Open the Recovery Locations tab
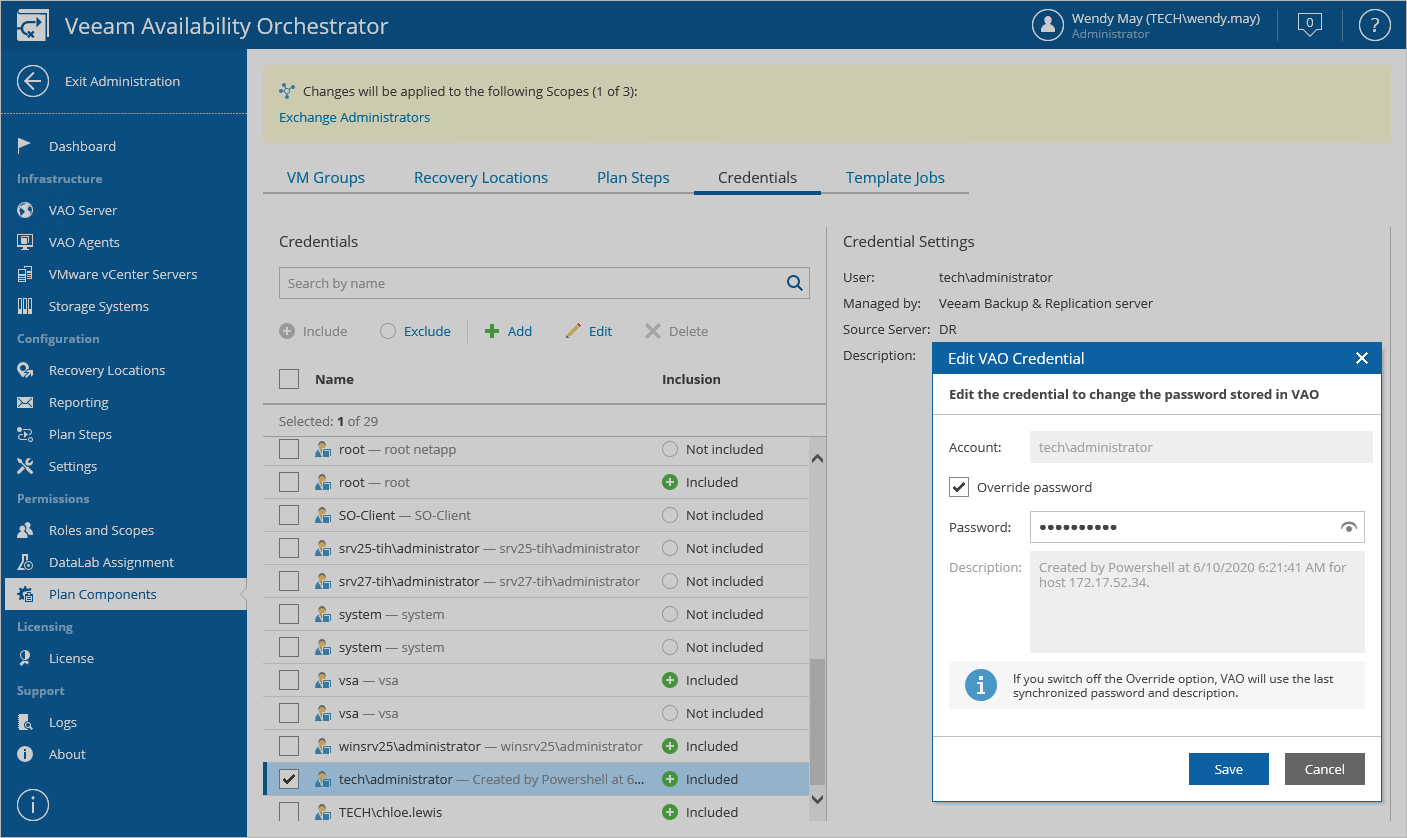This screenshot has height=838, width=1407. 481,178
